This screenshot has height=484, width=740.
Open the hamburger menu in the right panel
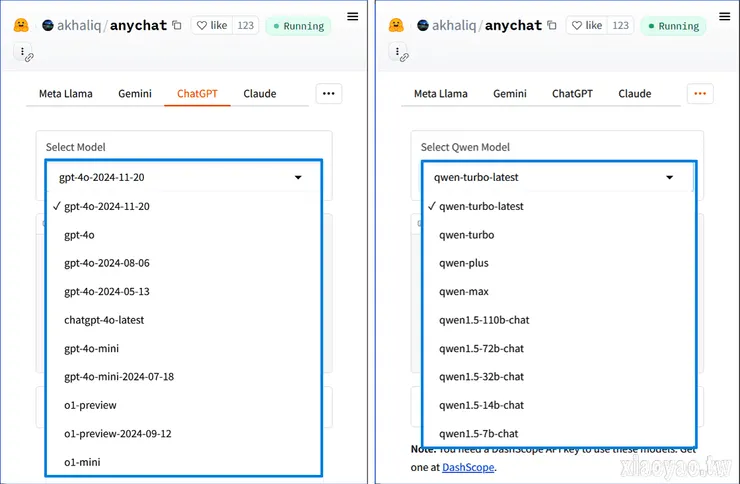coord(725,17)
